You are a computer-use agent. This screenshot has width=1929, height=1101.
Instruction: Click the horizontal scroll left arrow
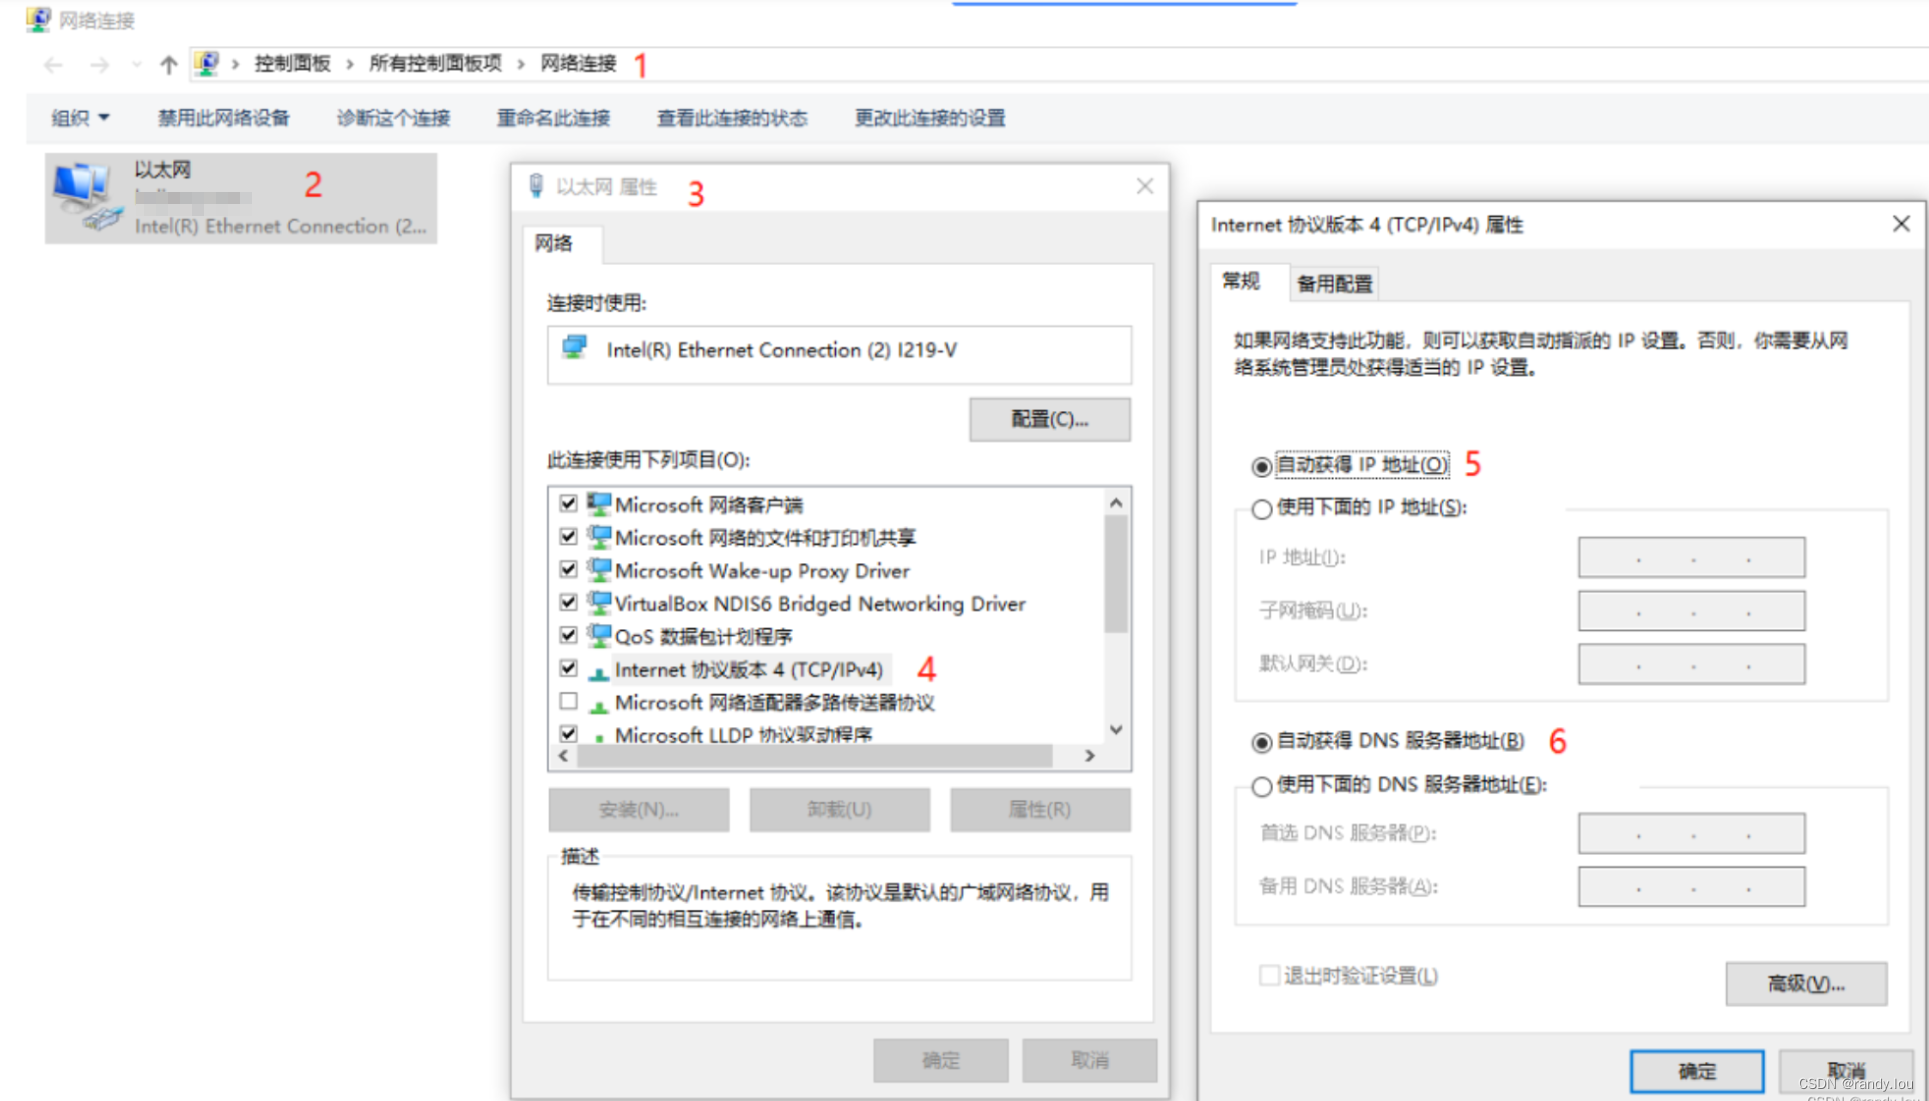(564, 756)
